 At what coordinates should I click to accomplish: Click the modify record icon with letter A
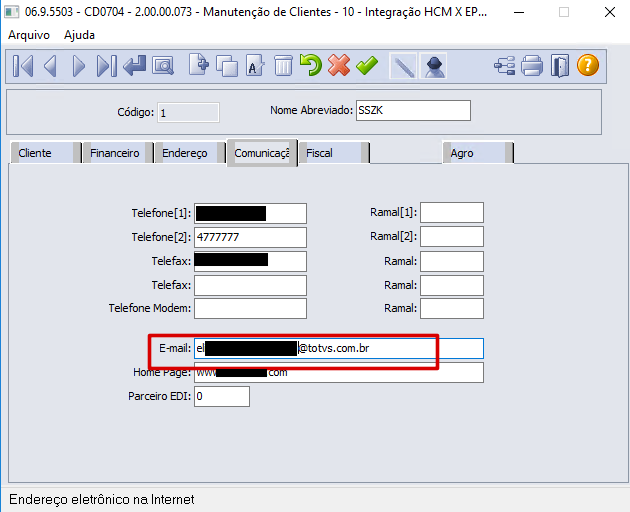coord(255,66)
